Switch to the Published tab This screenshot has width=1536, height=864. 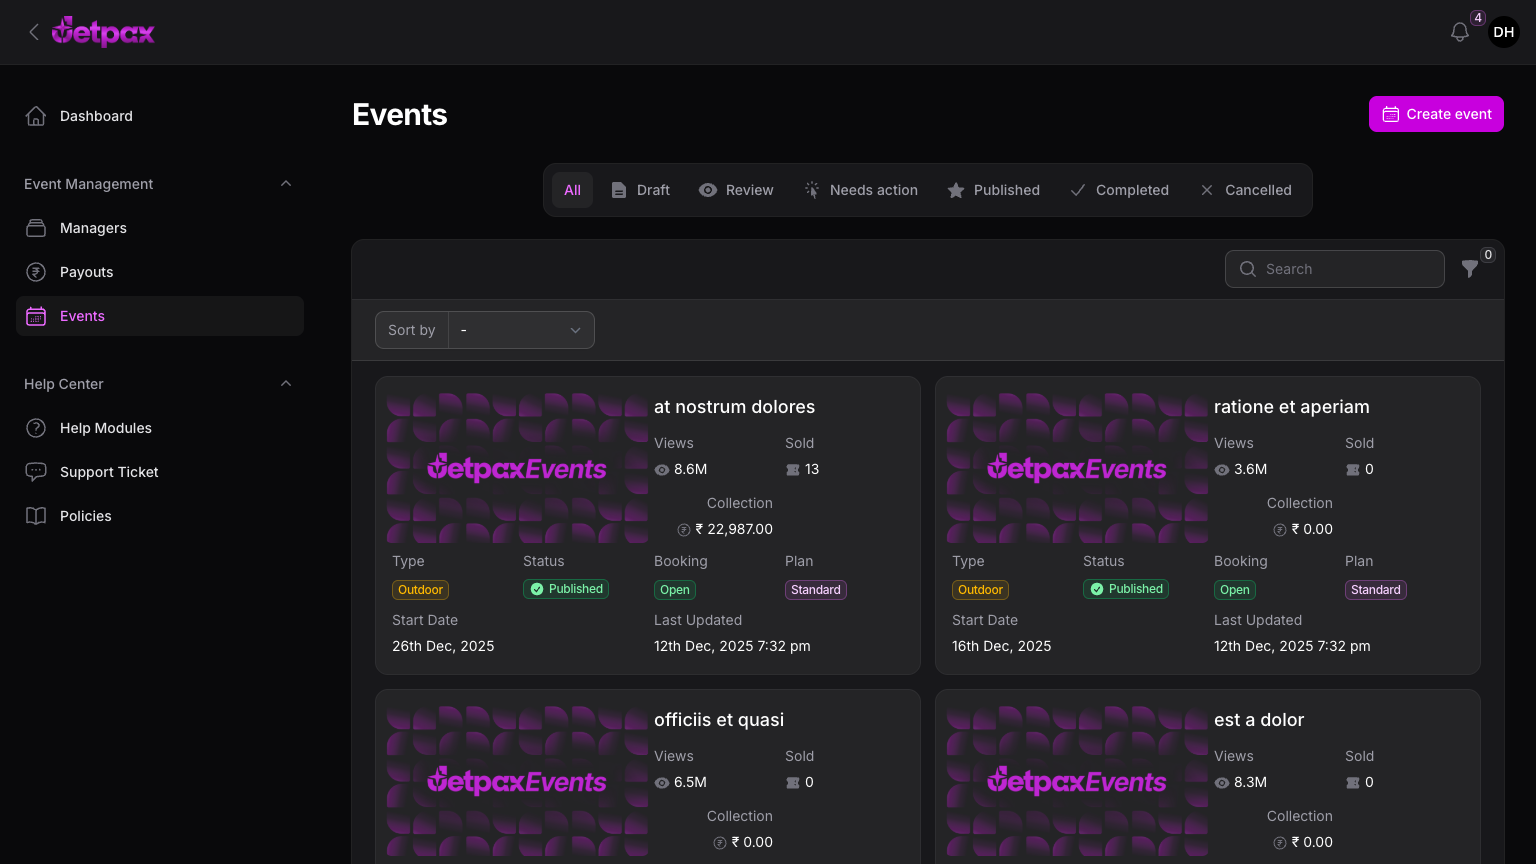click(x=994, y=190)
